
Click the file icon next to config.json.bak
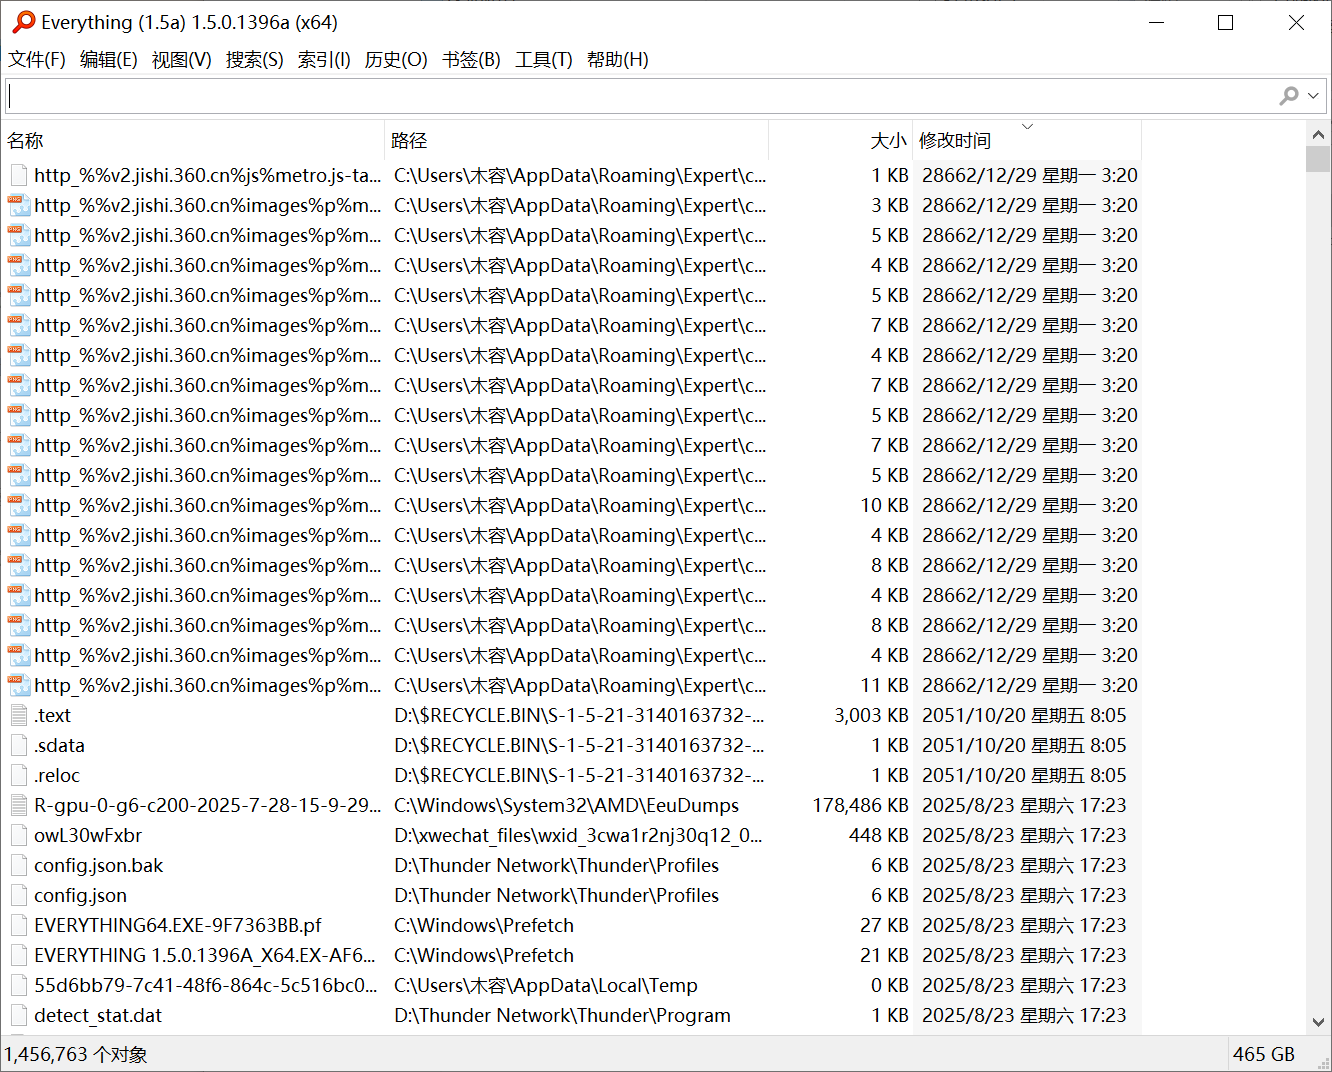(19, 865)
